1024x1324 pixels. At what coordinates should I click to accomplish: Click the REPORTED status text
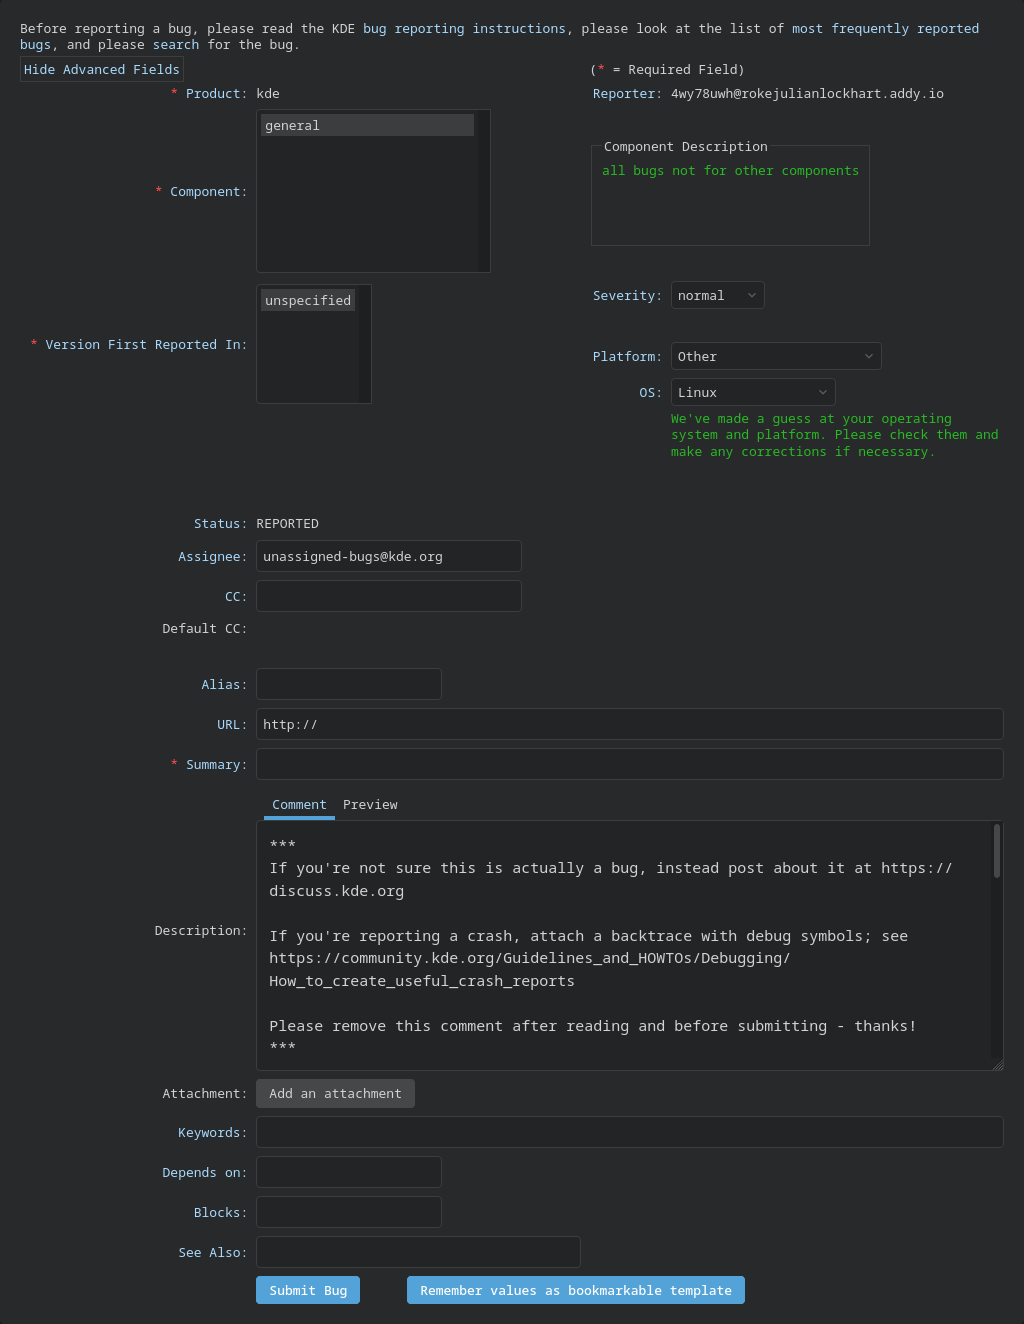(x=287, y=523)
